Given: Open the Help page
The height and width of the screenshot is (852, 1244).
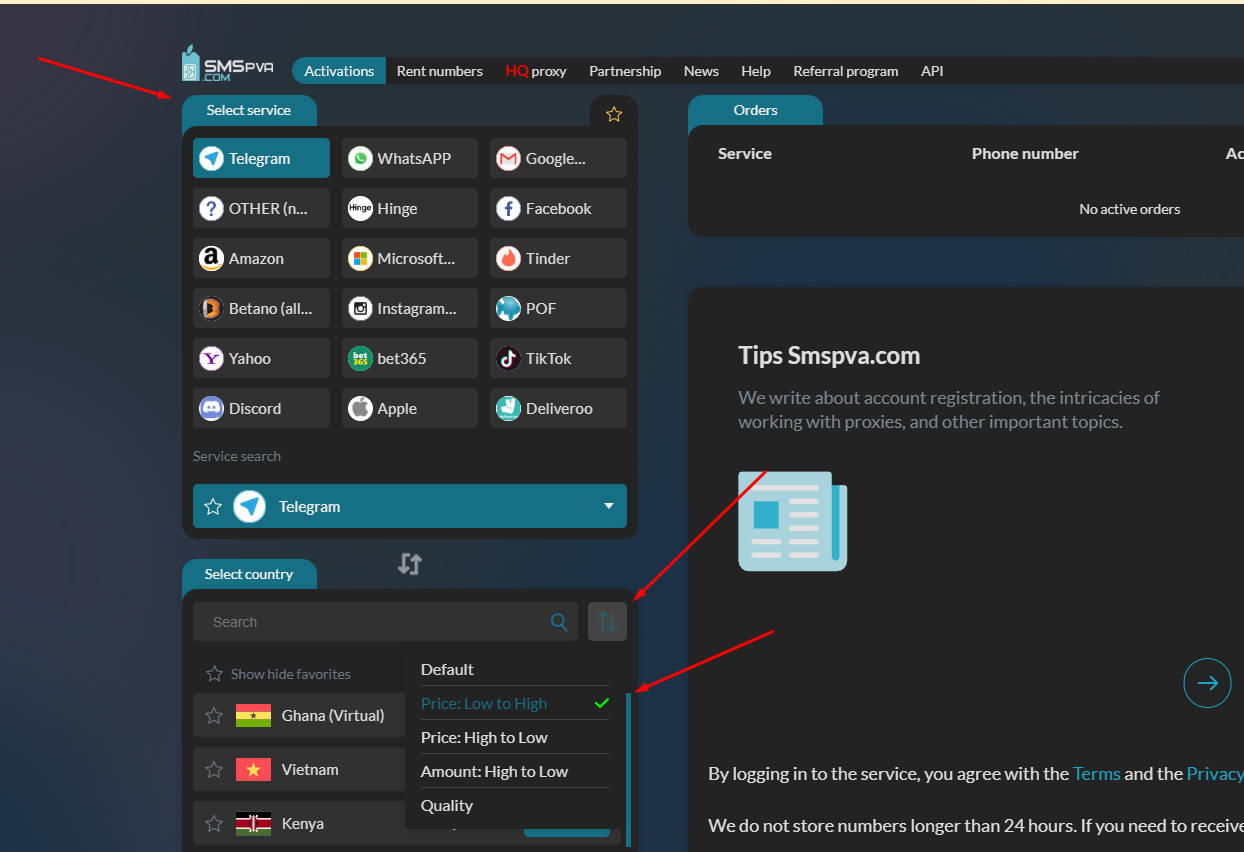Looking at the screenshot, I should tap(756, 71).
